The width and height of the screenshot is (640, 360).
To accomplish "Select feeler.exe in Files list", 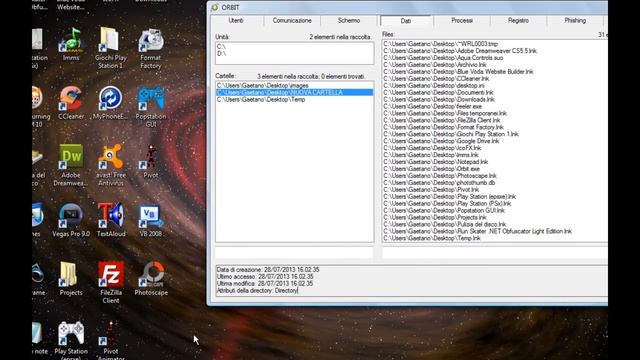I will 433,106.
